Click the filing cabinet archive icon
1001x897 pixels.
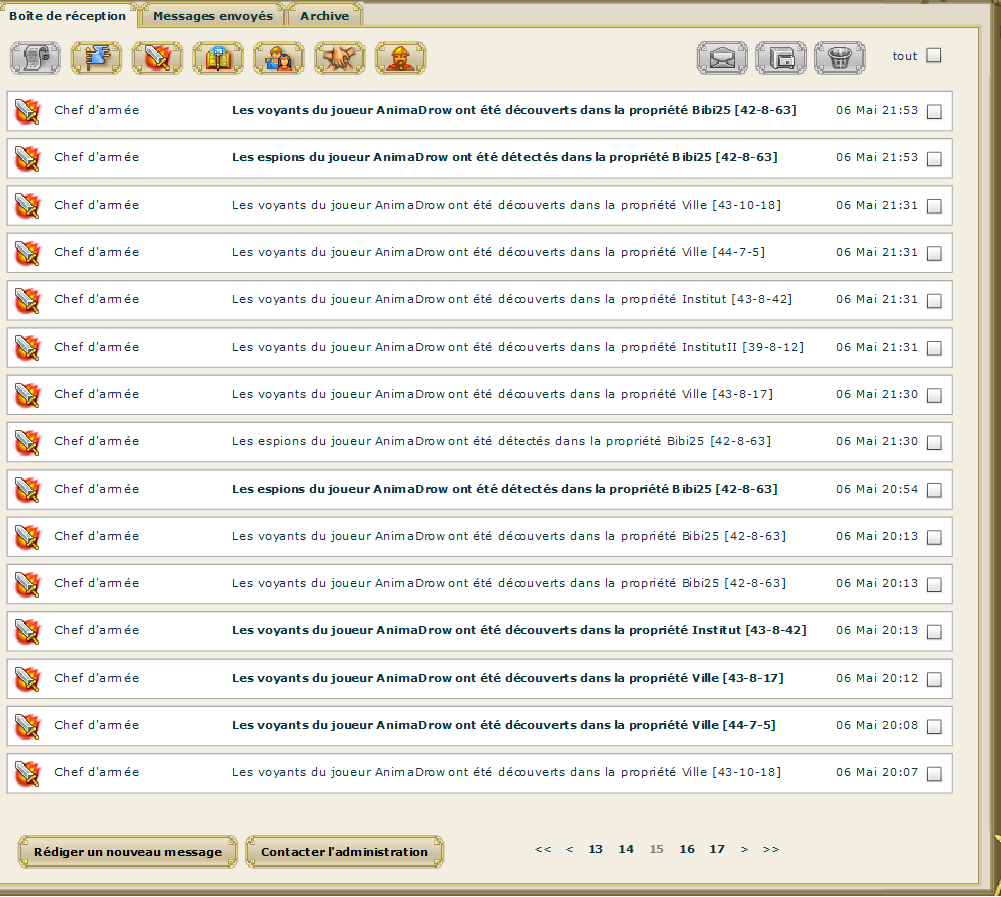(x=781, y=58)
